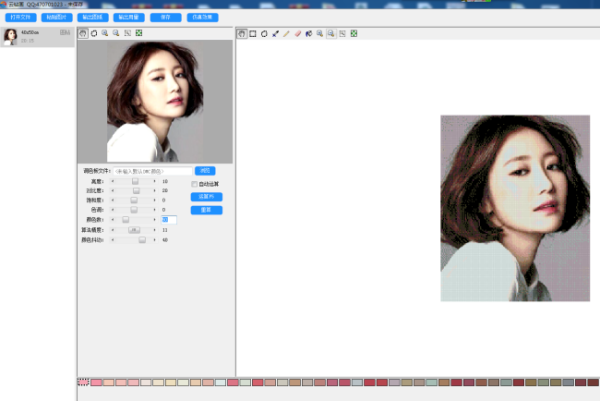Click the left magnifier icon in canvas toolbar
Viewport: 600px width, 401px height.
click(320, 34)
